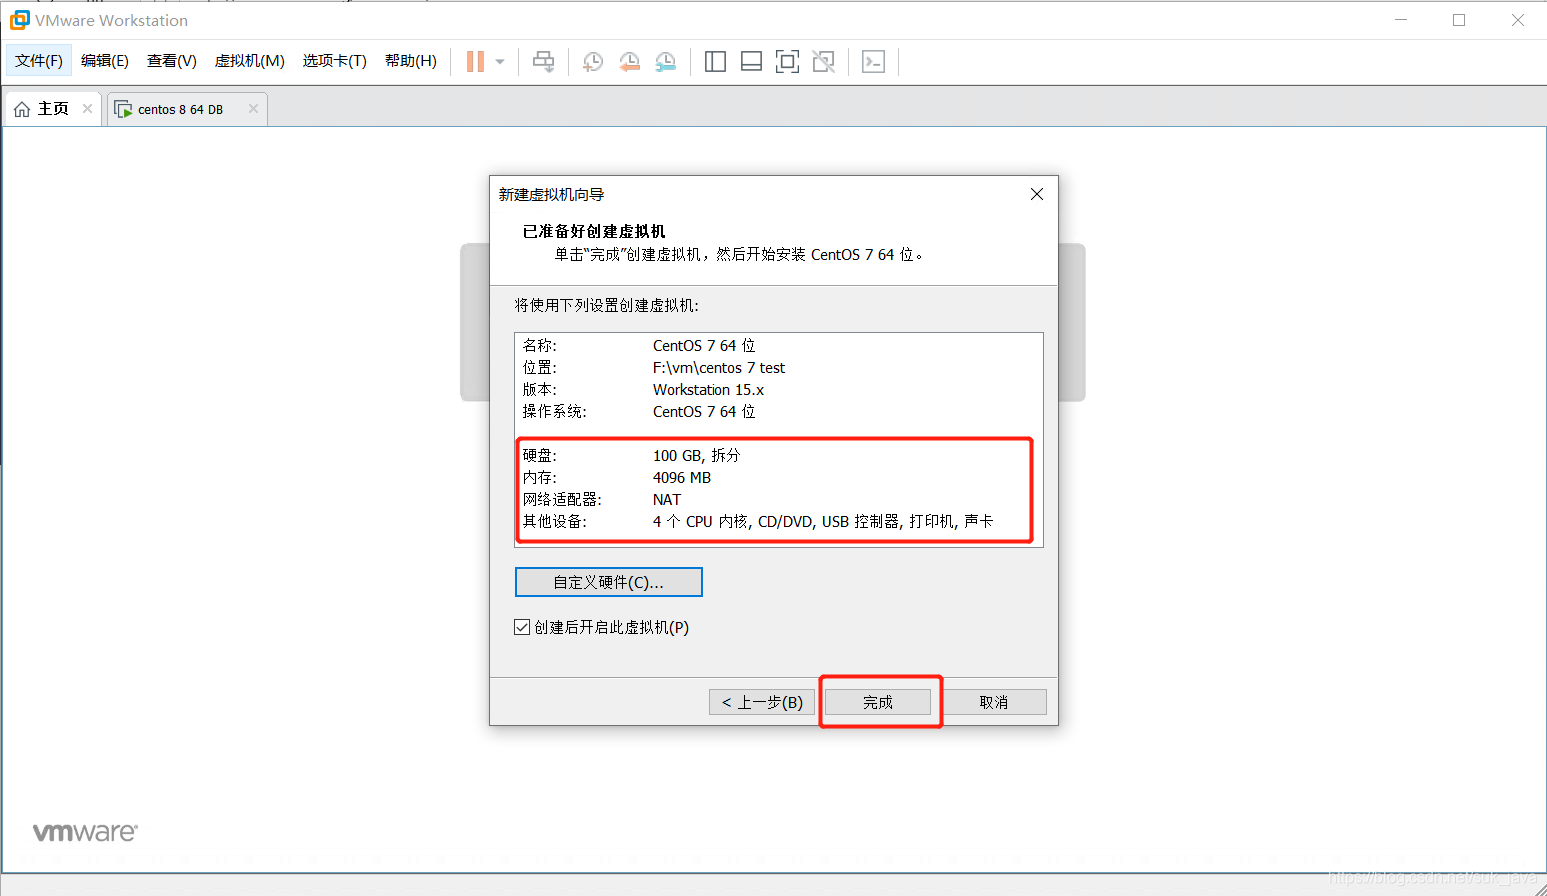Open the 虚拟机(M) menu
The image size is (1547, 896).
pos(248,60)
